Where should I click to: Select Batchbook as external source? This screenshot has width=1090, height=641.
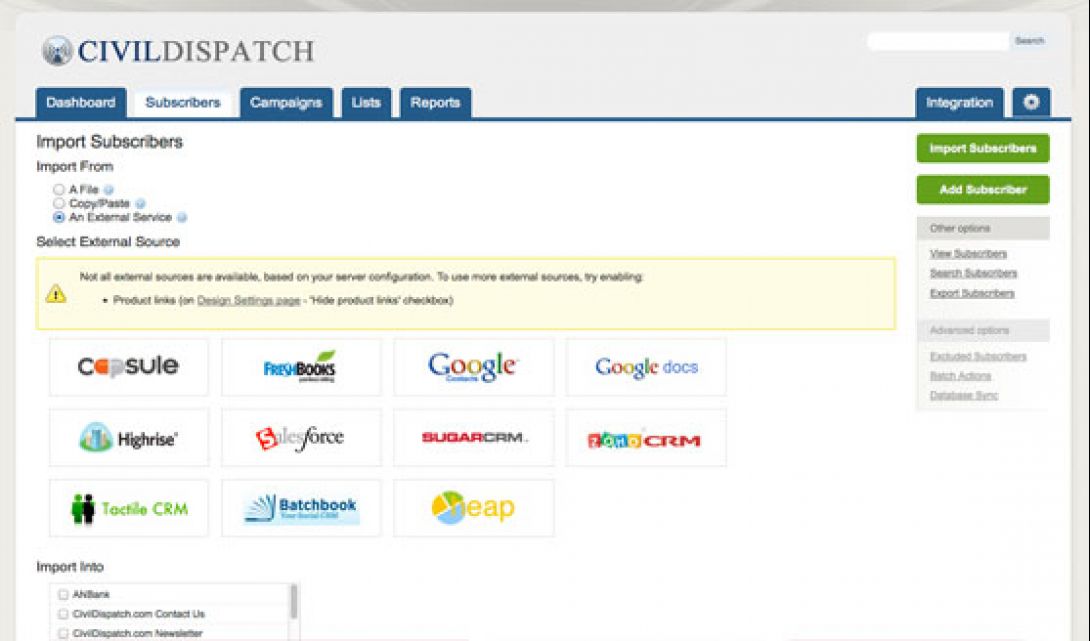301,508
